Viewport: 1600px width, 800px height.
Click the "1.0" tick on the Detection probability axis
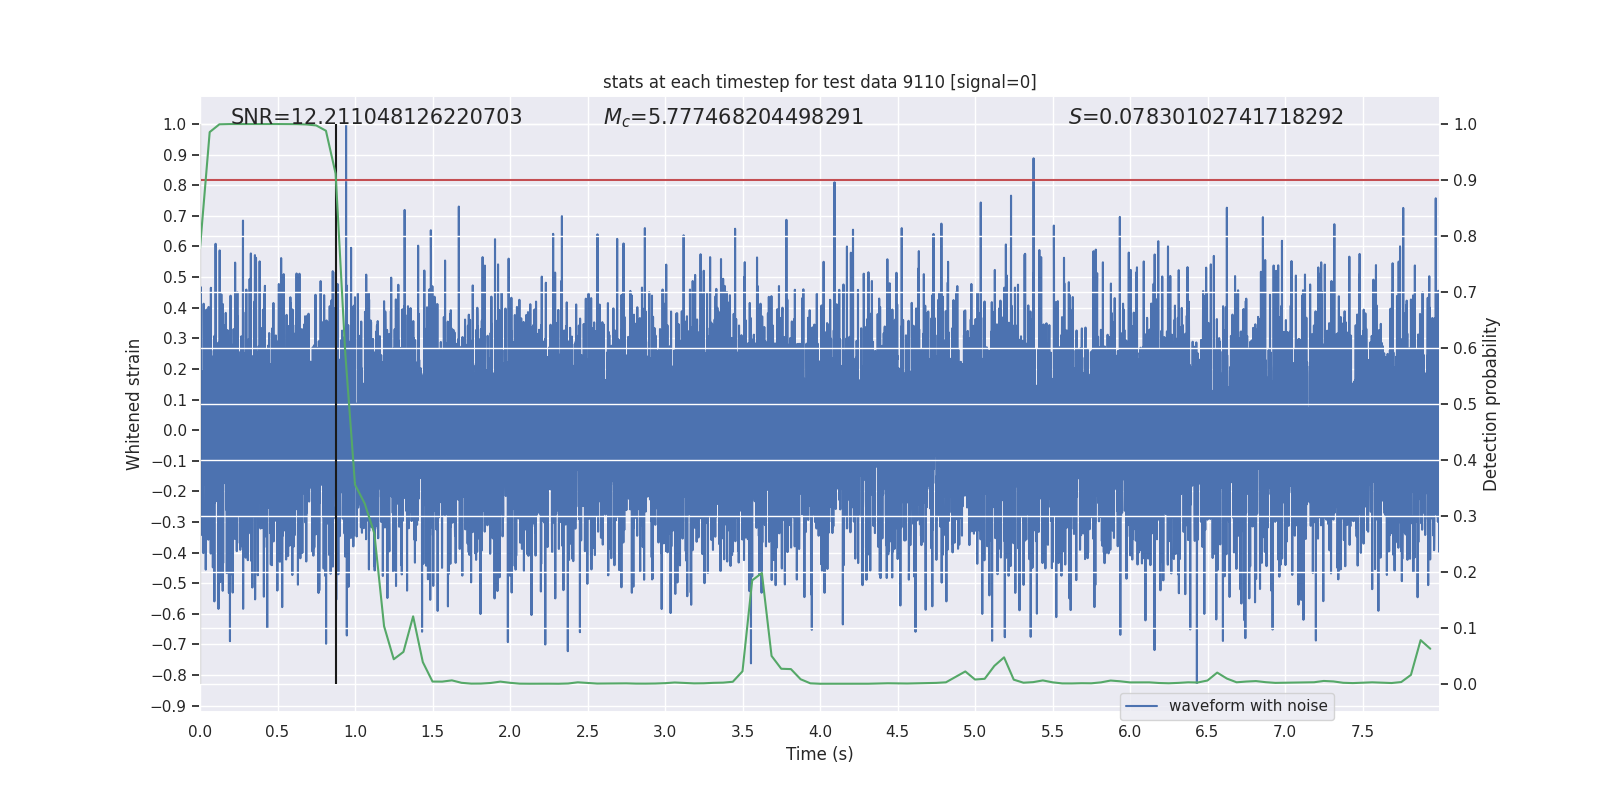(x=1465, y=125)
